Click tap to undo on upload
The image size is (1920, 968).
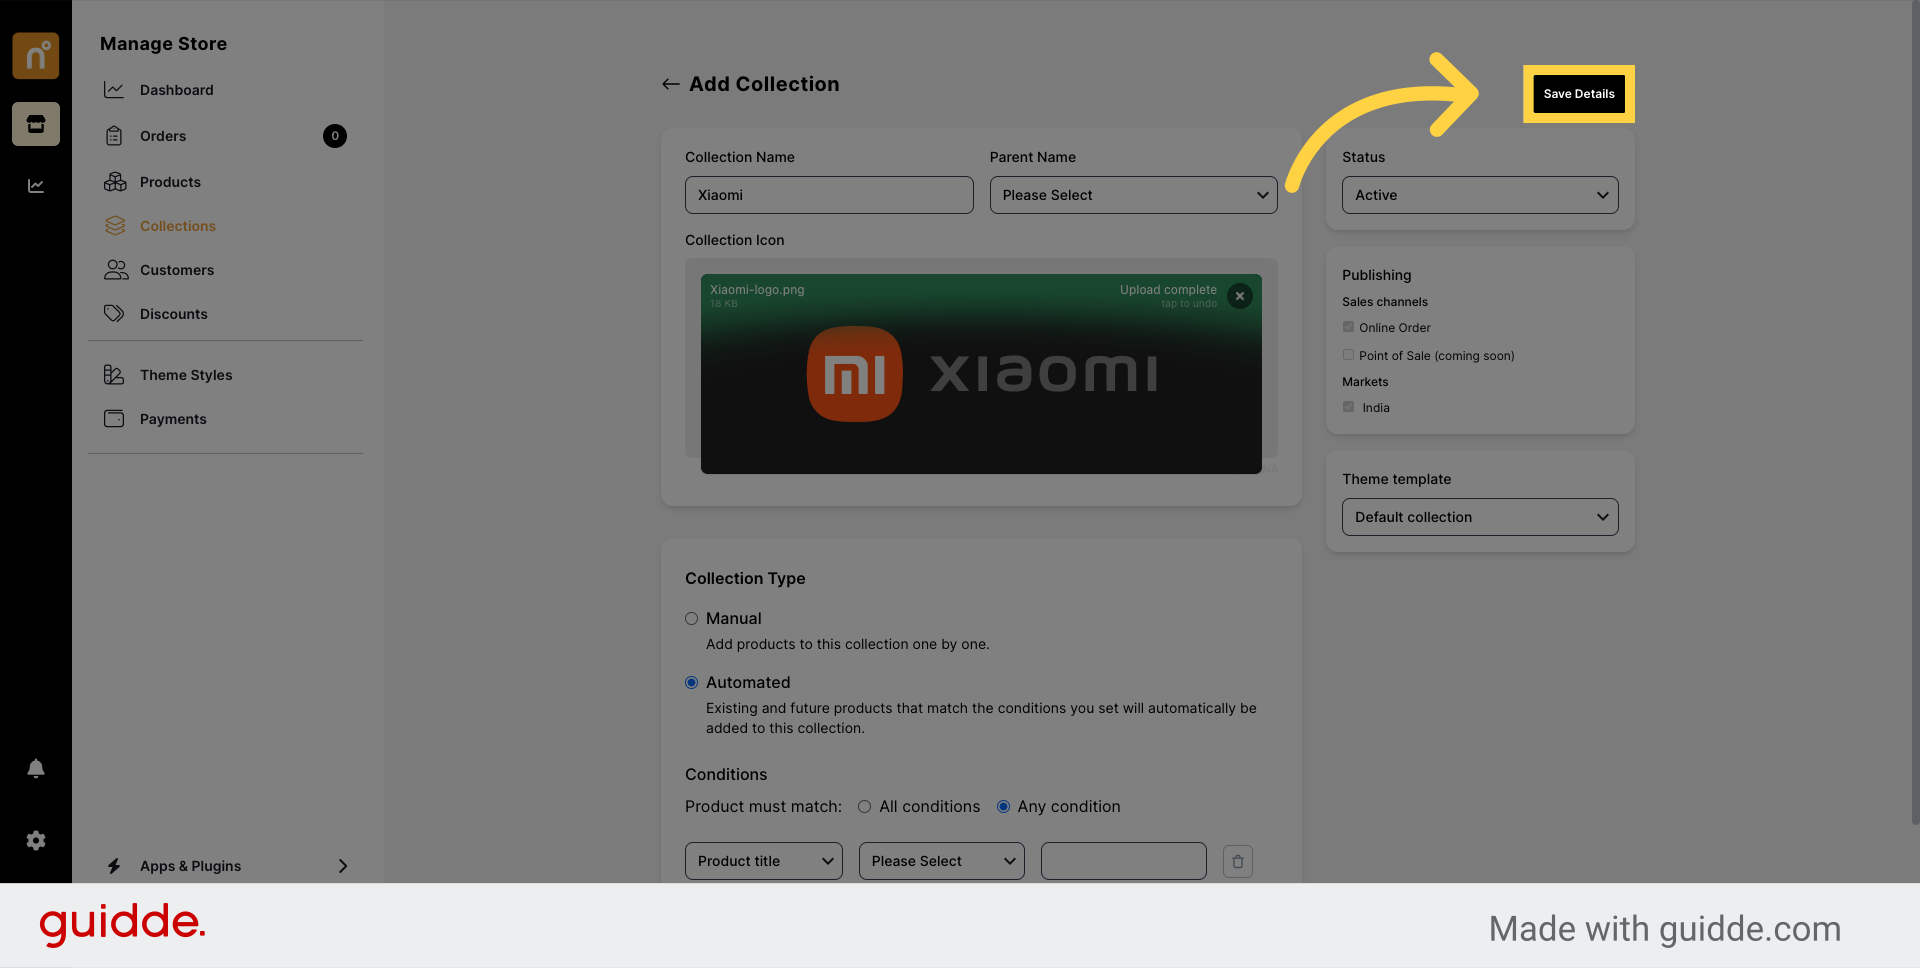[1189, 304]
